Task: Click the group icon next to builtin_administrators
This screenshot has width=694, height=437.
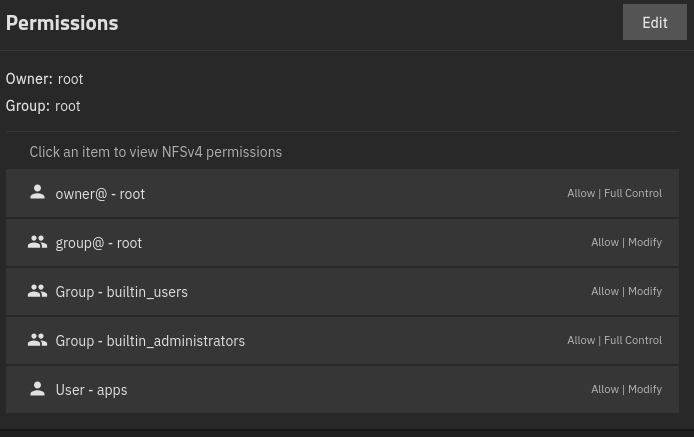Action: [x=38, y=340]
